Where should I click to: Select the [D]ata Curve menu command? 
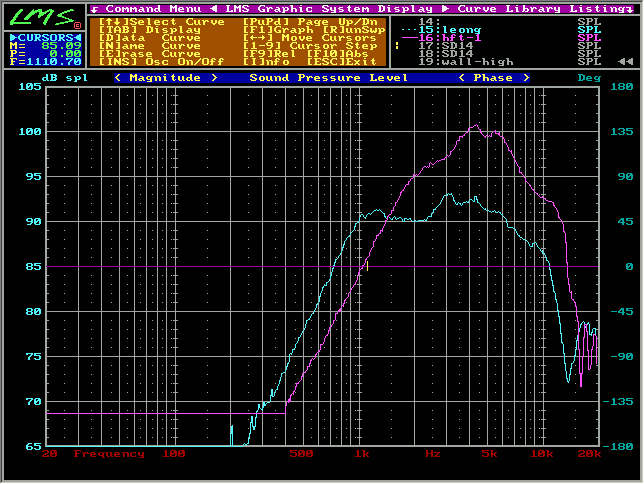(147, 38)
